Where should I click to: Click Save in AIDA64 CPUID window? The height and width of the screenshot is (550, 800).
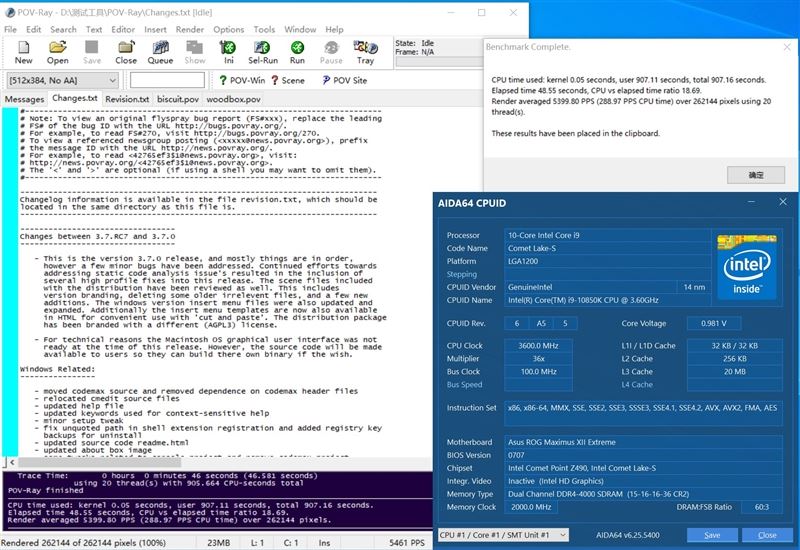coord(712,535)
